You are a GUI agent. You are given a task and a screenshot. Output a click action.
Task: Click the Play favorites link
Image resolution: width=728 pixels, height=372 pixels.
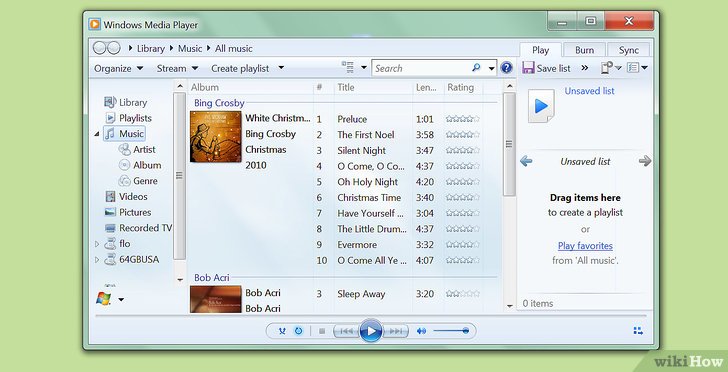(x=585, y=246)
